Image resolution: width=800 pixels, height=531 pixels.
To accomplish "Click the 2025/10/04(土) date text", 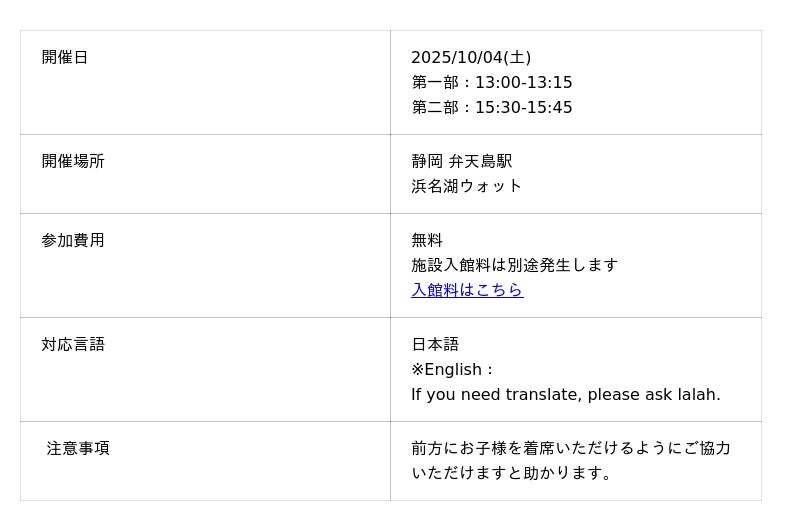I will 471,58.
